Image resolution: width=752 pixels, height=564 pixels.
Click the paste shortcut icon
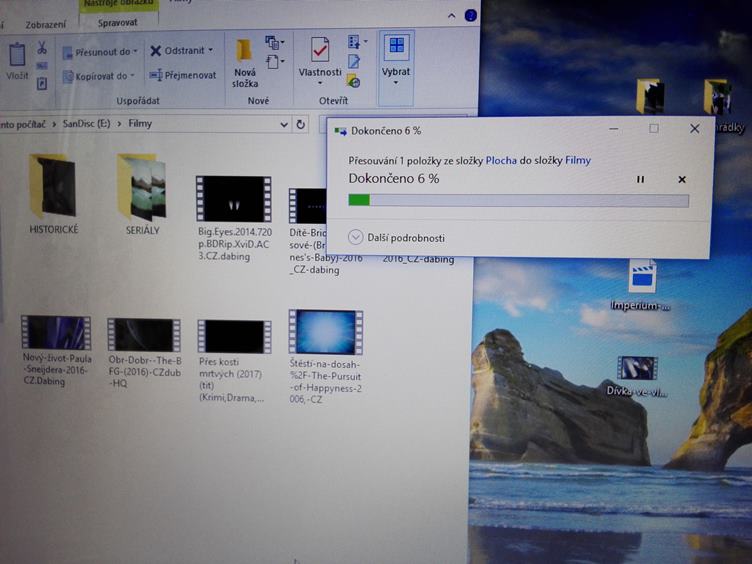[42, 84]
